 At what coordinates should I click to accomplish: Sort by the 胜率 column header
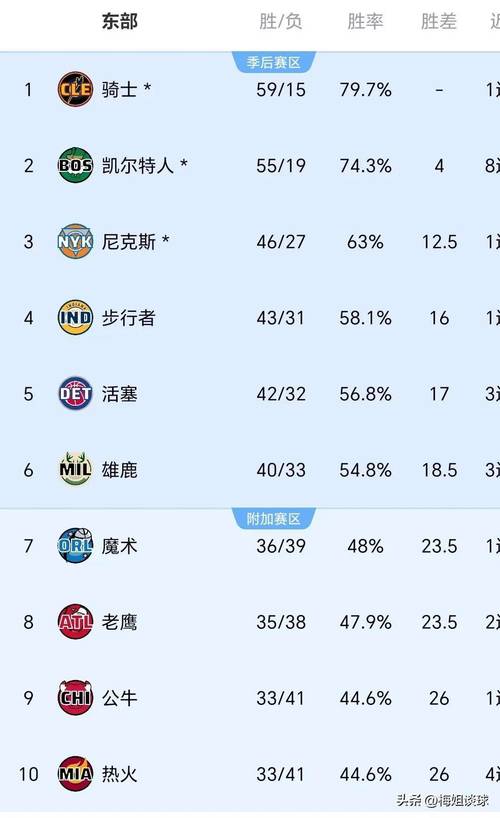(x=365, y=21)
